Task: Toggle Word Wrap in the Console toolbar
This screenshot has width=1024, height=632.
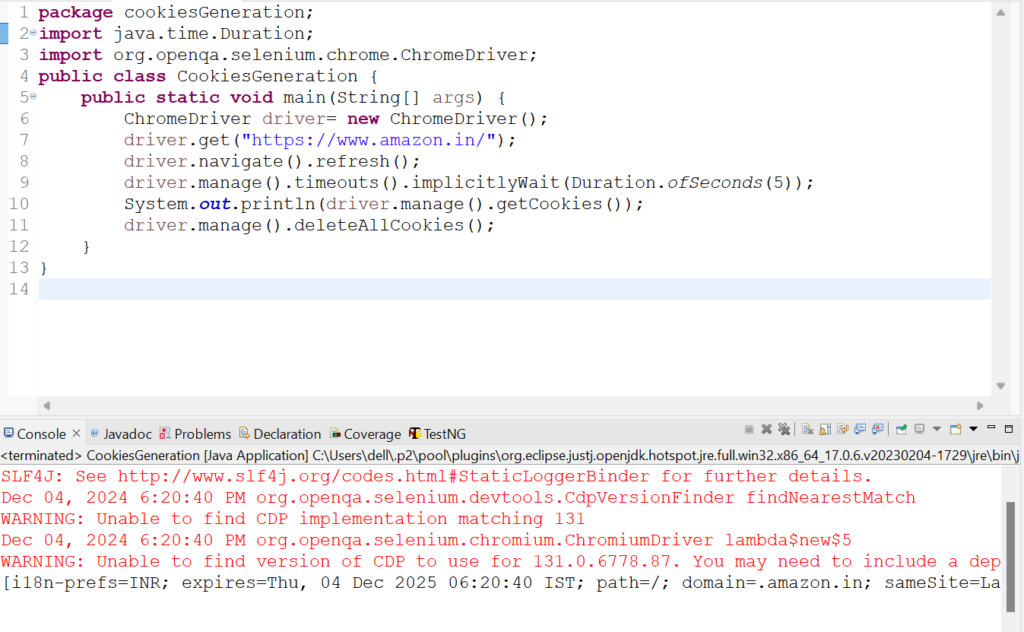Action: pyautogui.click(x=843, y=430)
